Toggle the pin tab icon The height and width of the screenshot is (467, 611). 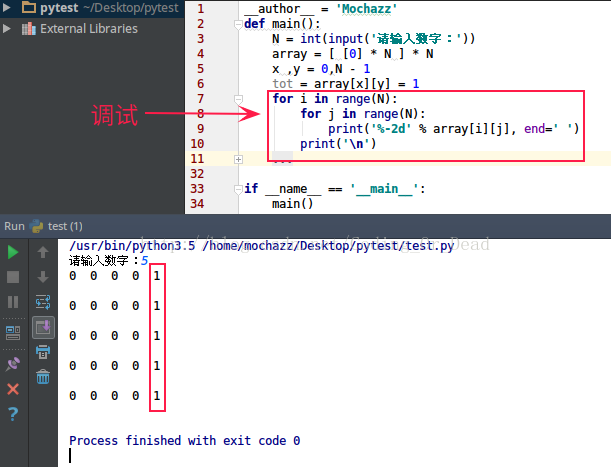(x=13, y=364)
